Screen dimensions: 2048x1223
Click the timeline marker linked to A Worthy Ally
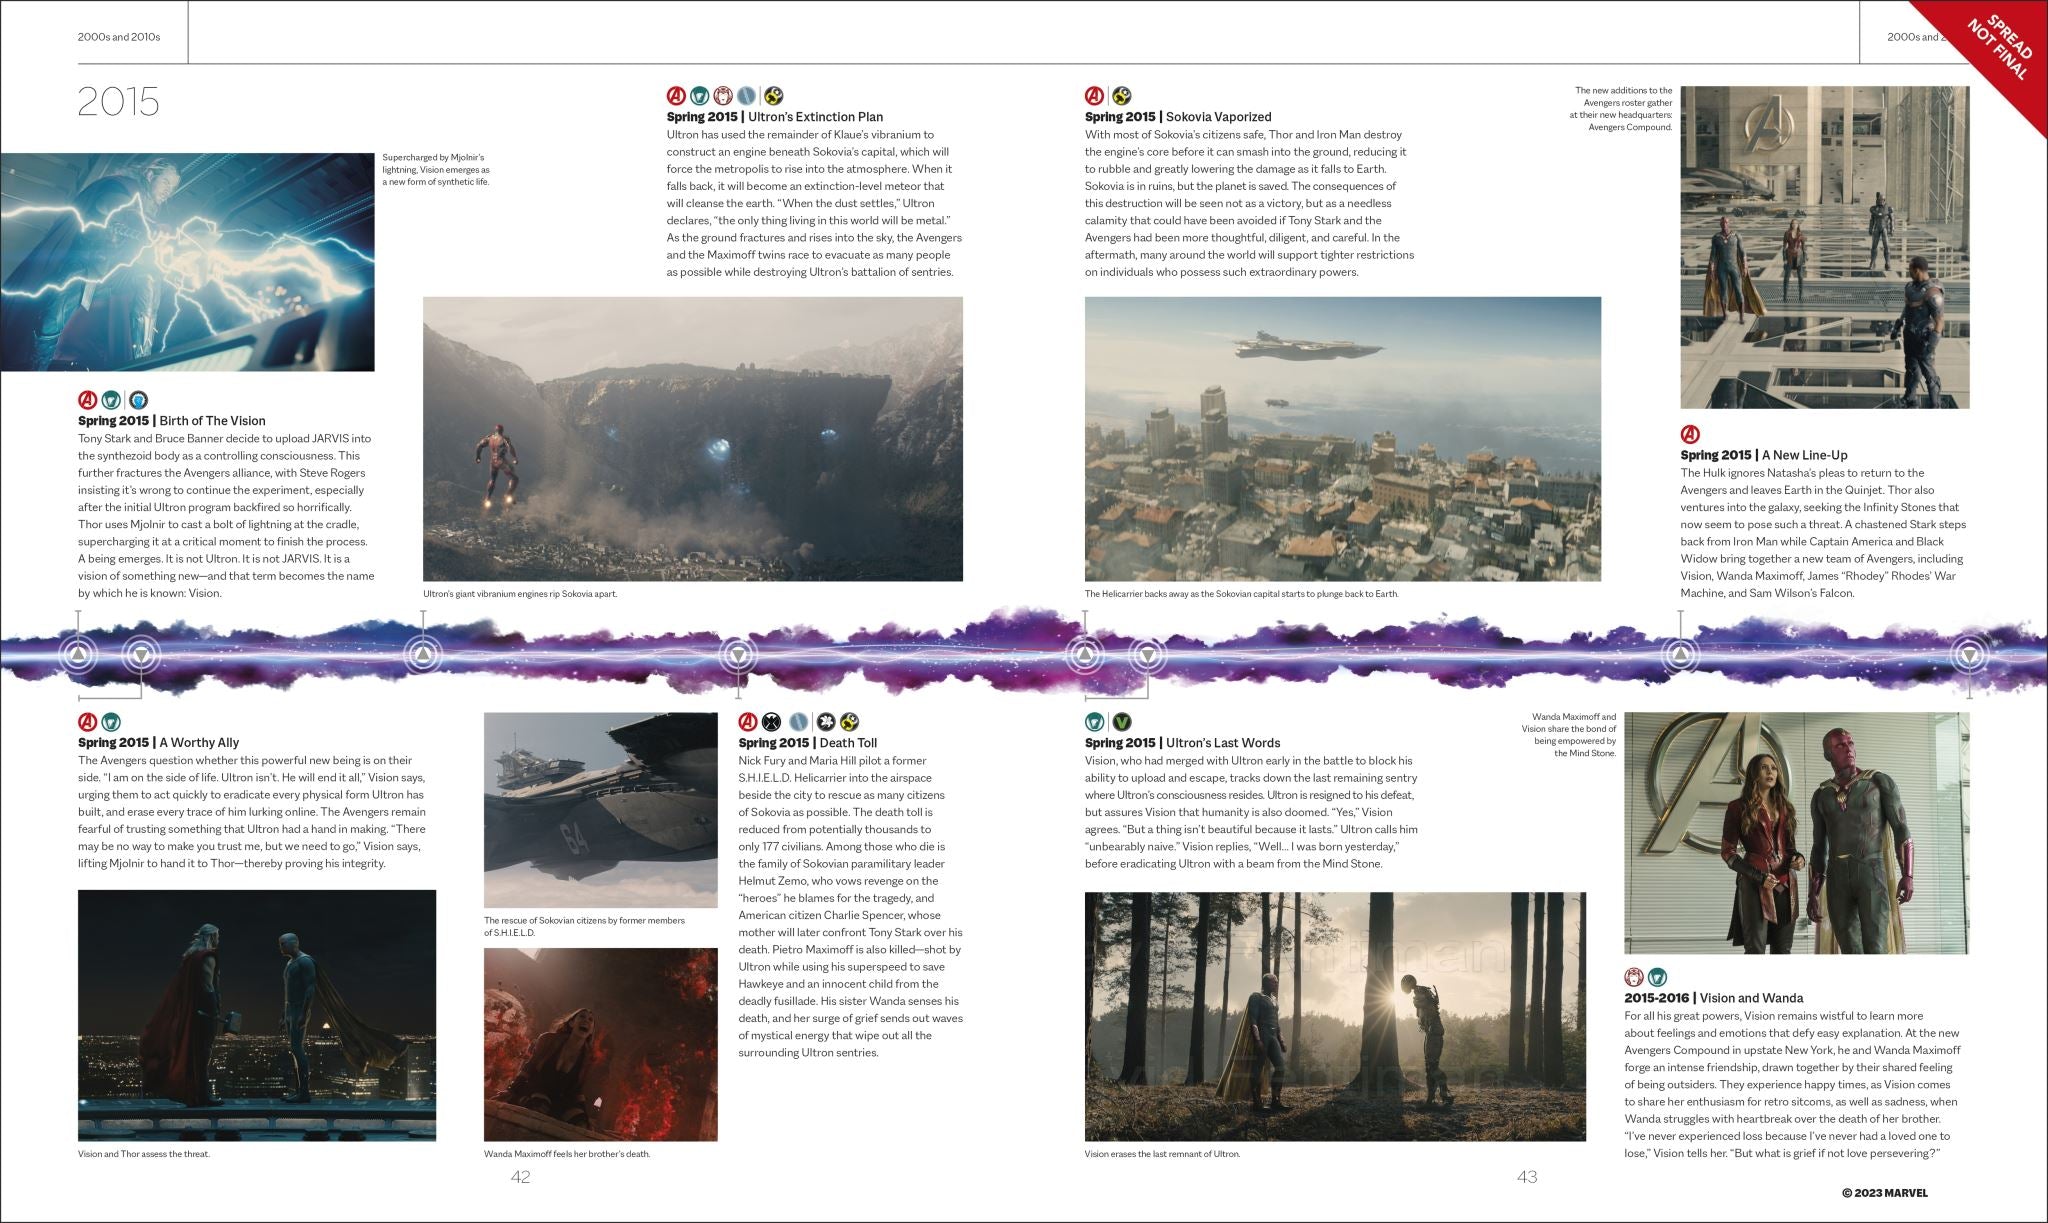point(142,656)
